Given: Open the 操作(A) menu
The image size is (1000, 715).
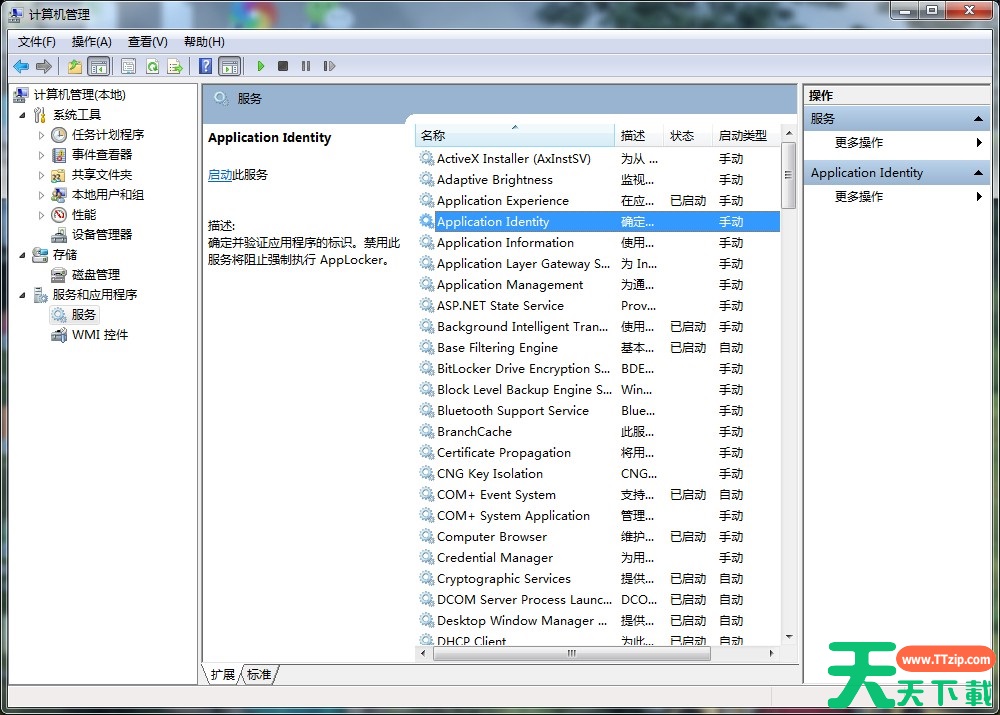Looking at the screenshot, I should click(91, 42).
